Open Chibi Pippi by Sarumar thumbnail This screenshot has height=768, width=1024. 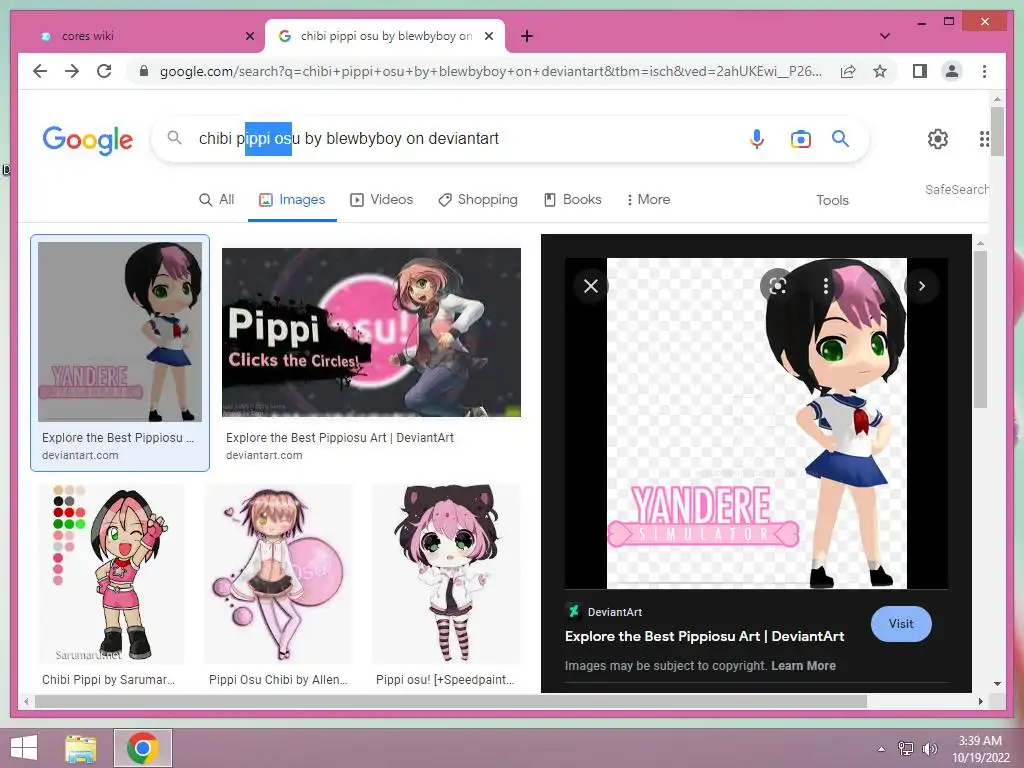pos(111,574)
